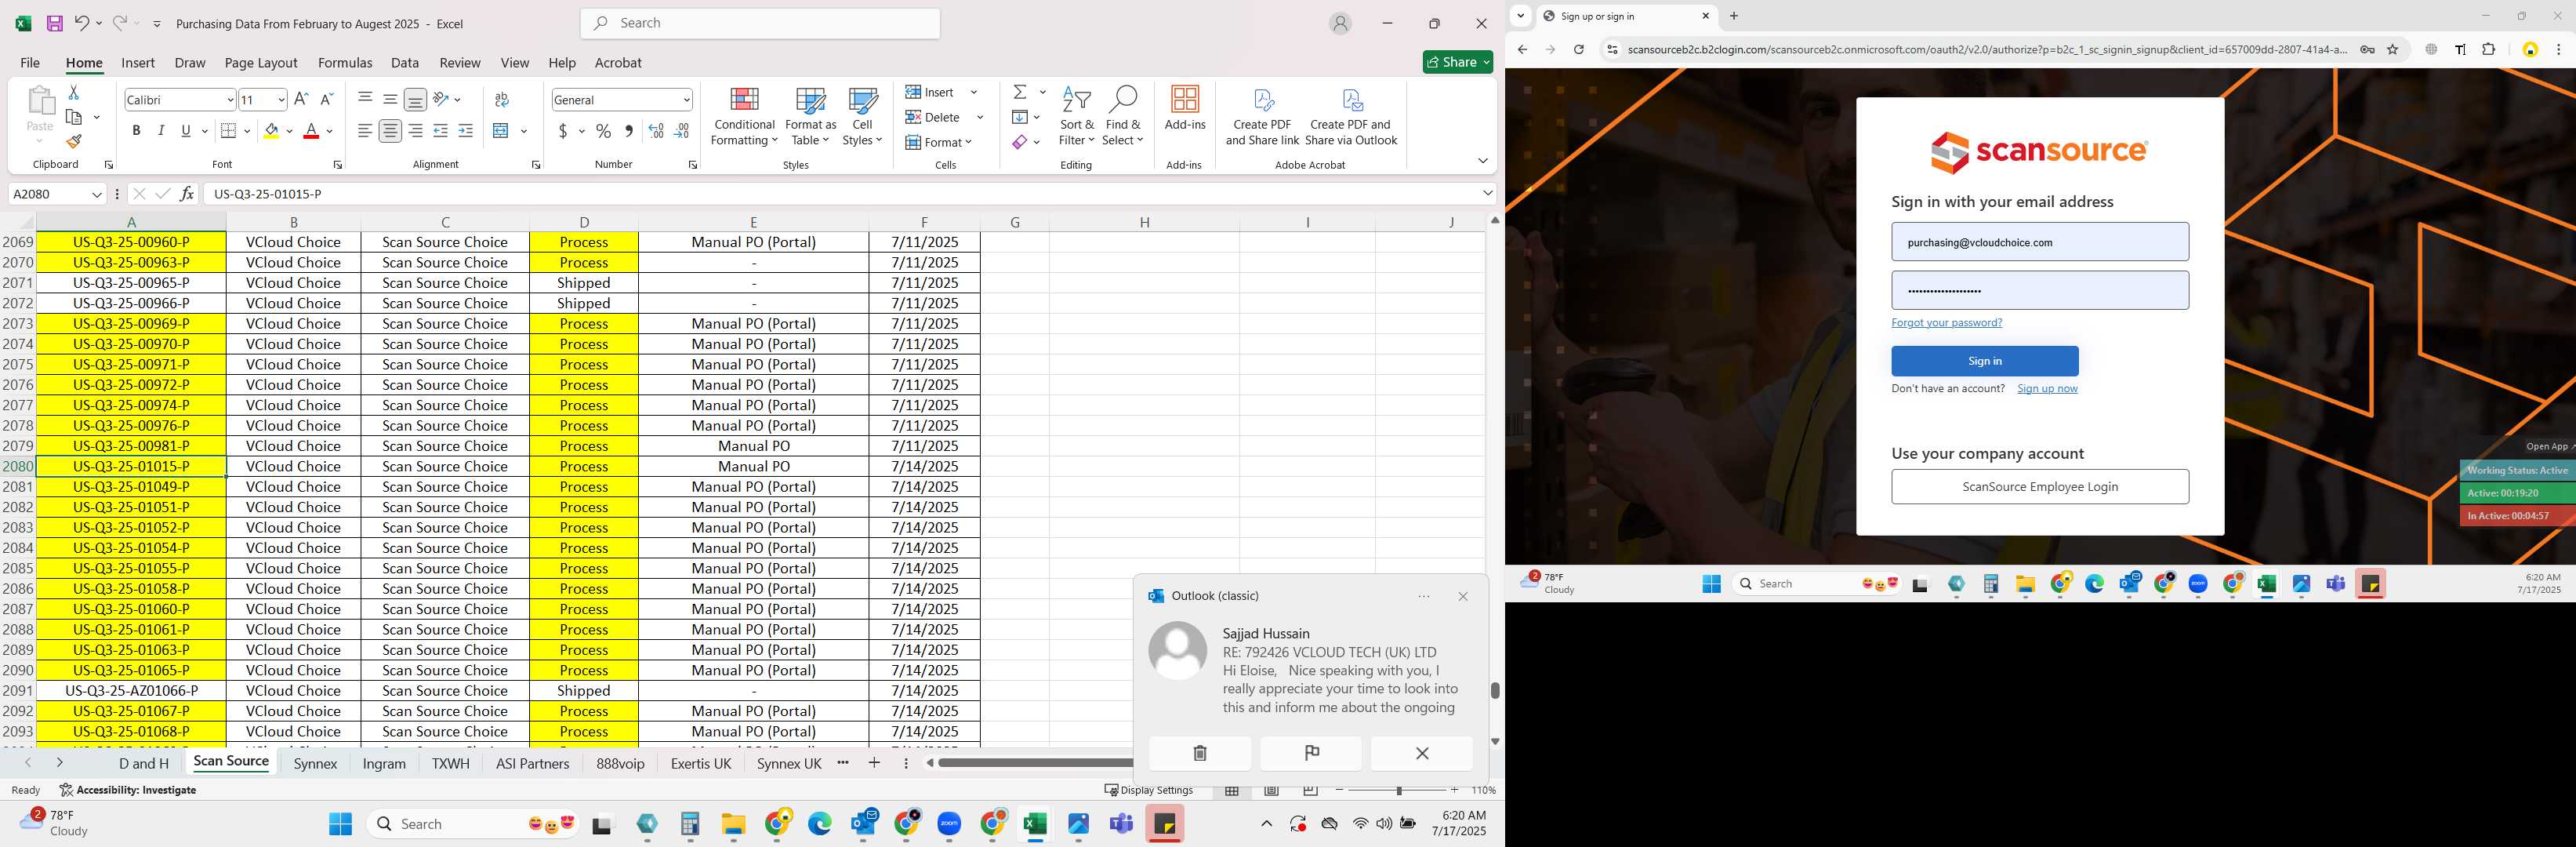Click the Excel vertical scrollbar thumb
The width and height of the screenshot is (2576, 847).
[x=1495, y=690]
